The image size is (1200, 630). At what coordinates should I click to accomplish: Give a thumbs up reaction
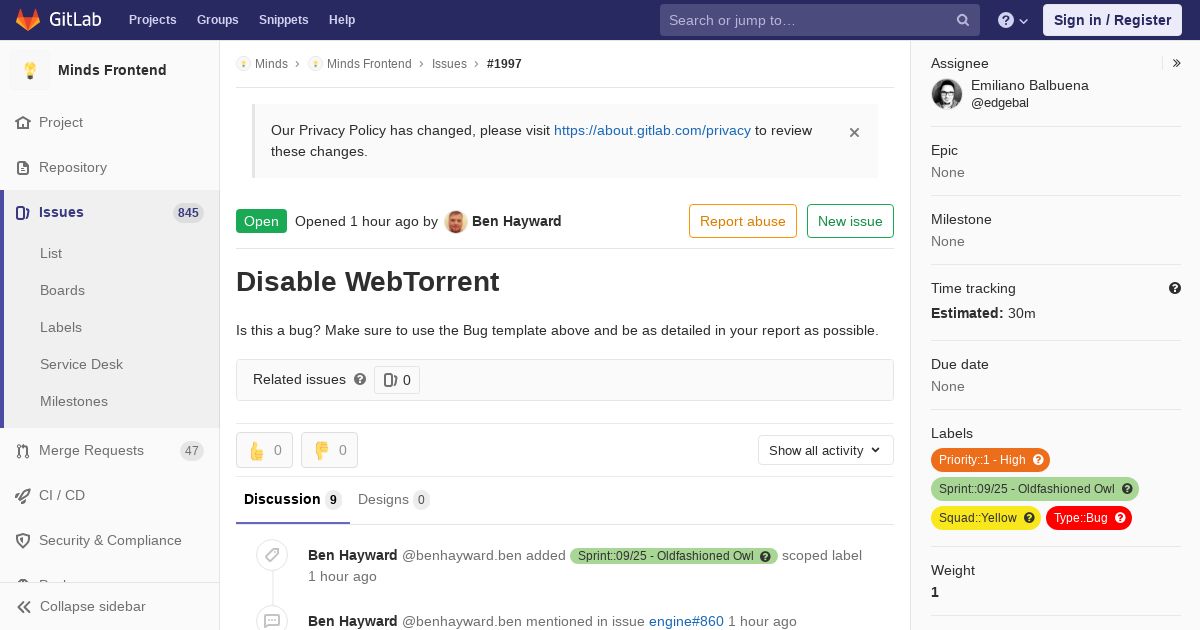pyautogui.click(x=264, y=450)
